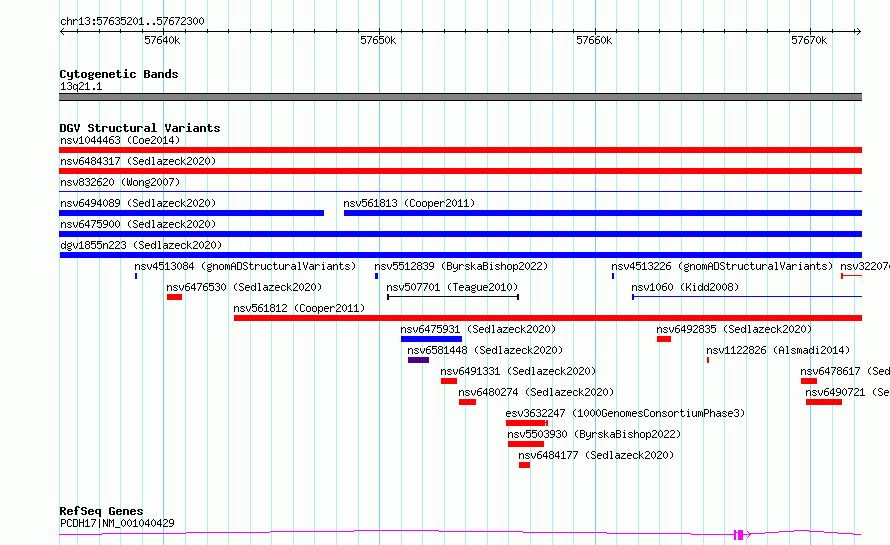Open nsv6484177 (Sedlazeck2020) label

596,455
